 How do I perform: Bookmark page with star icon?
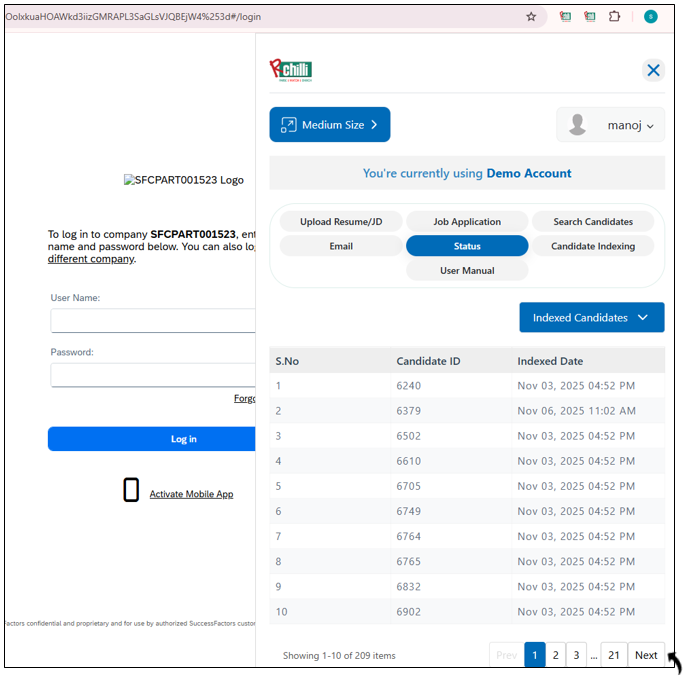[x=531, y=17]
